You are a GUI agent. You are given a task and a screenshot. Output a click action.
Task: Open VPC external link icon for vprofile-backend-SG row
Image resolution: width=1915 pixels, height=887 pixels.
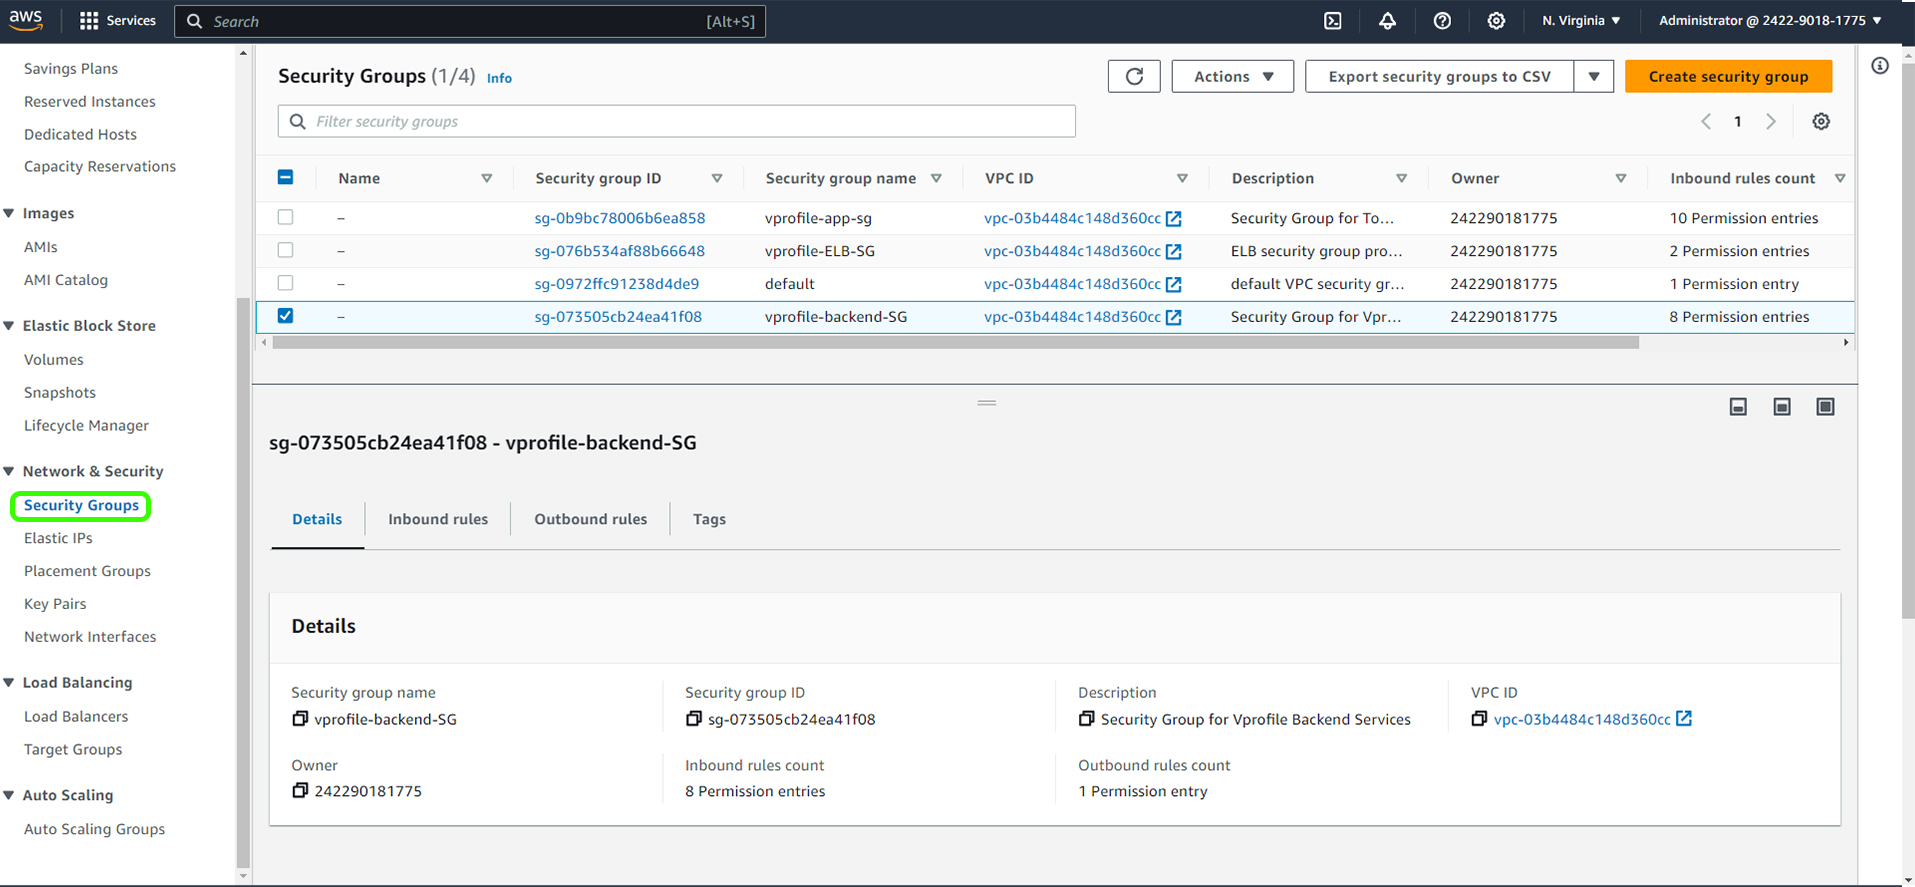click(x=1174, y=317)
